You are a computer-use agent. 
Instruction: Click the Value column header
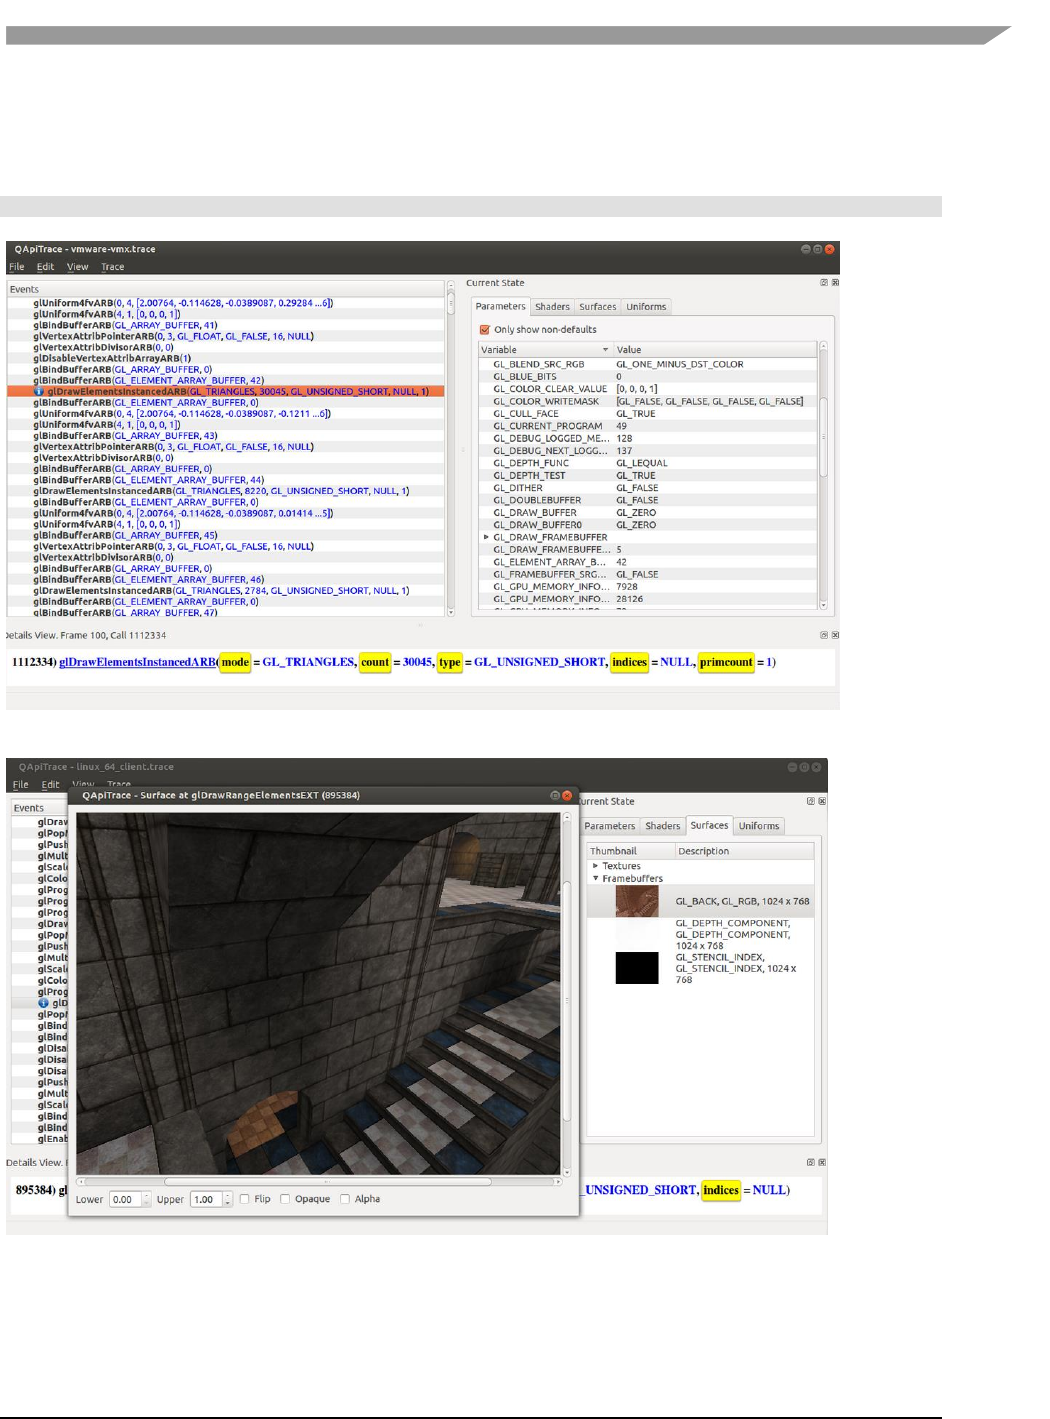[715, 350]
